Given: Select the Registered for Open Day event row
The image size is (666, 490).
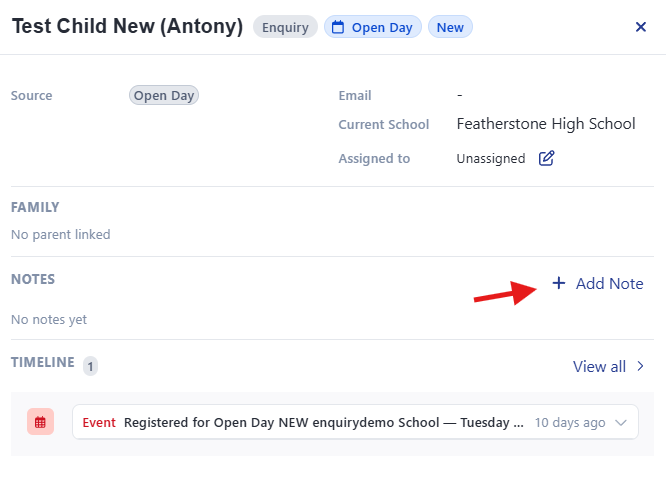Looking at the screenshot, I should coord(355,422).
